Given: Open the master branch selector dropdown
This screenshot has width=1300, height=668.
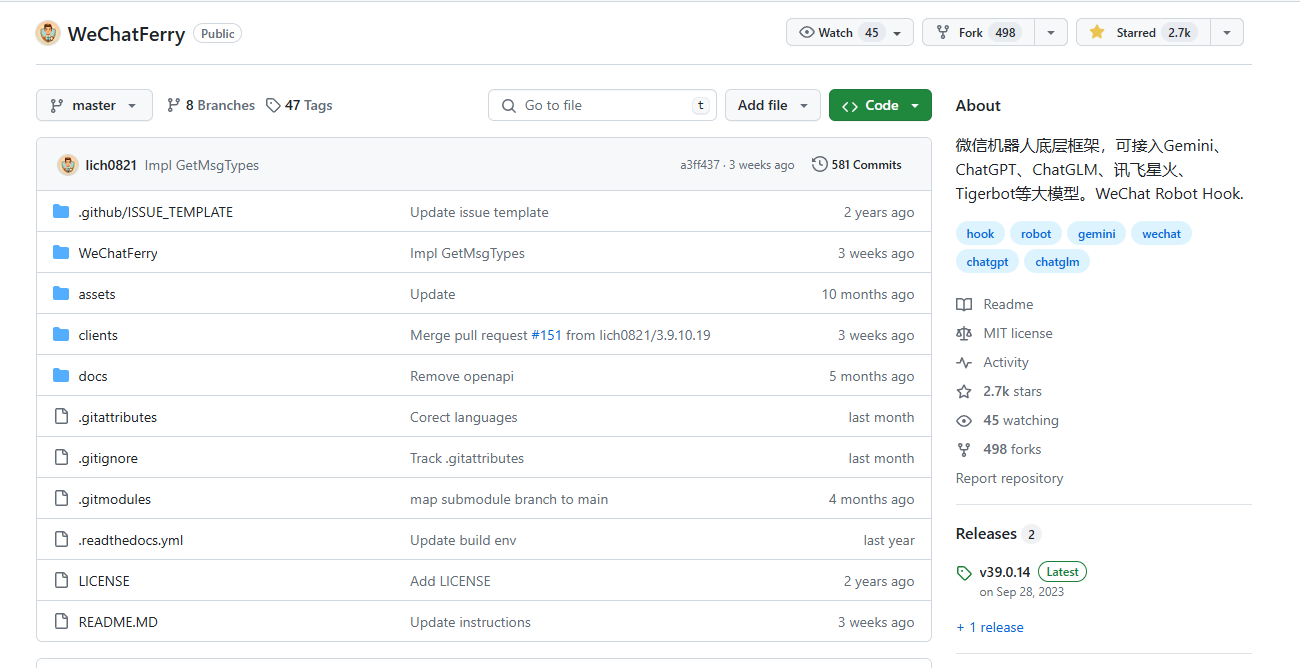Looking at the screenshot, I should coord(94,105).
